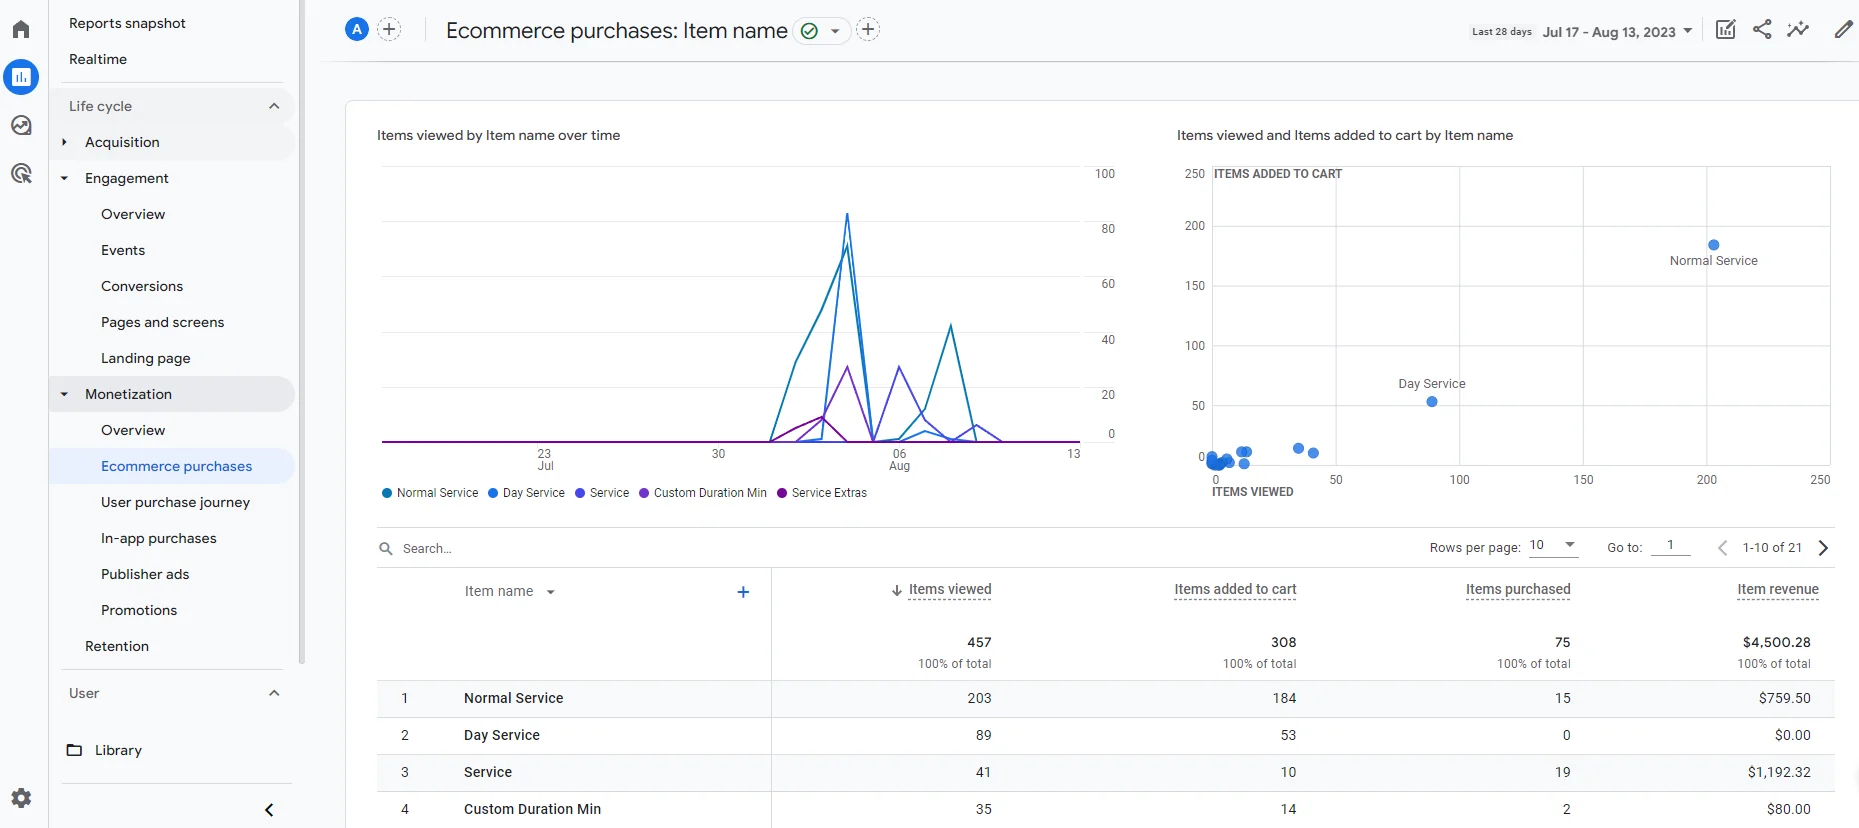1859x828 pixels.
Task: Open Item name dimension dropdown
Action: (550, 592)
